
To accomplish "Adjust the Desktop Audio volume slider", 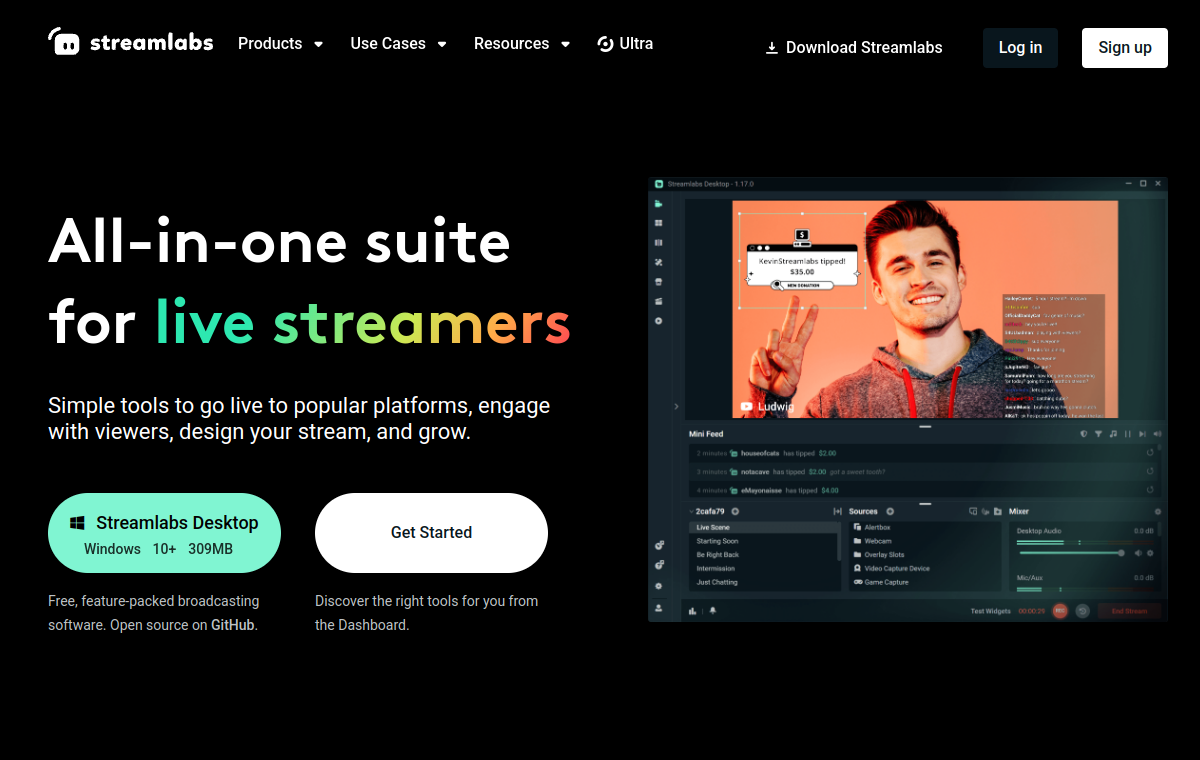I will click(1072, 553).
